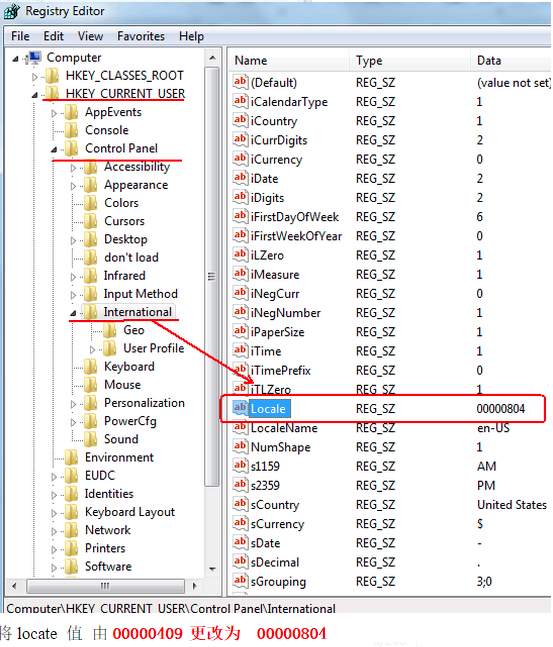
Task: Expand the Keyboard Layout key
Action: coord(54,513)
